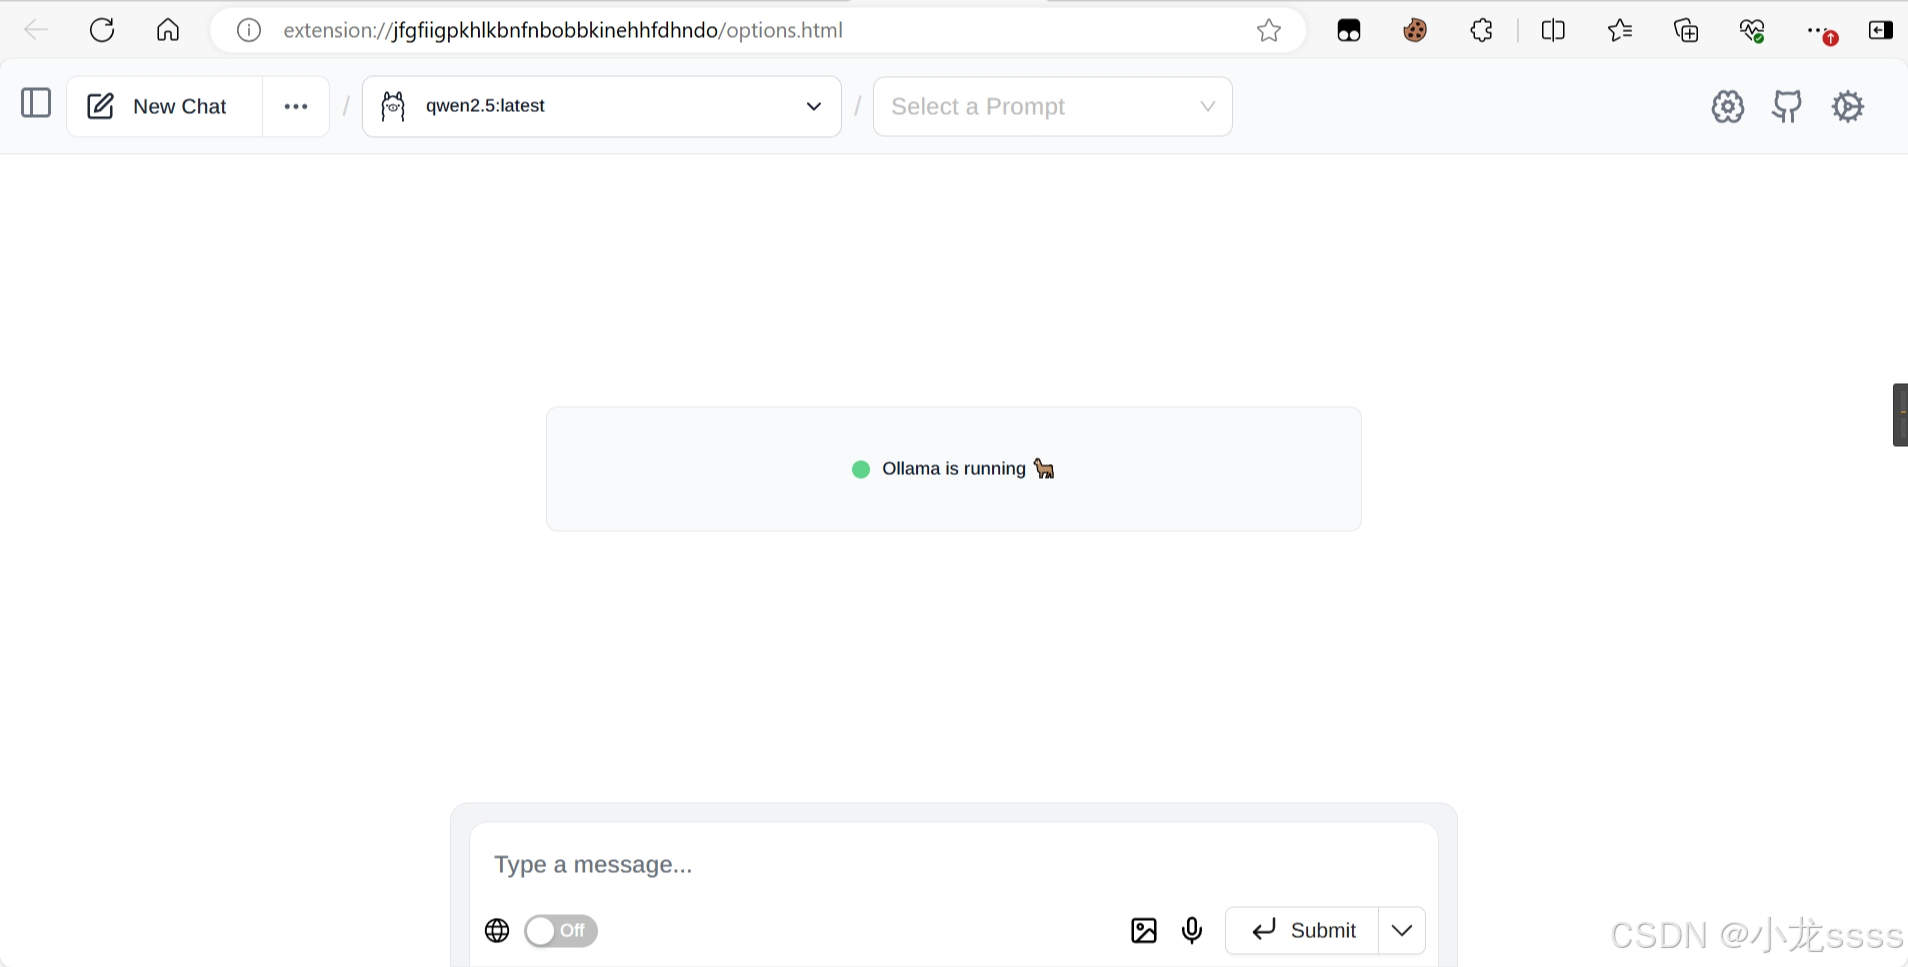Open browser Settings and more menu
Image resolution: width=1908 pixels, height=967 pixels.
(x=1820, y=31)
